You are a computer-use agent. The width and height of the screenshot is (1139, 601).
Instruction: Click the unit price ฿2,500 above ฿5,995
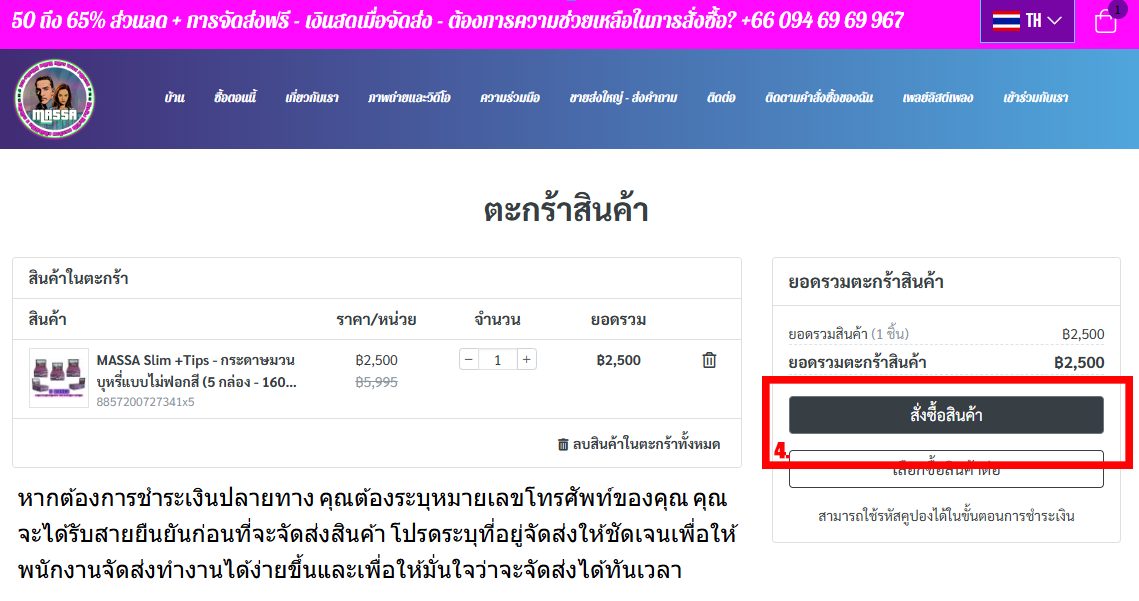376,360
